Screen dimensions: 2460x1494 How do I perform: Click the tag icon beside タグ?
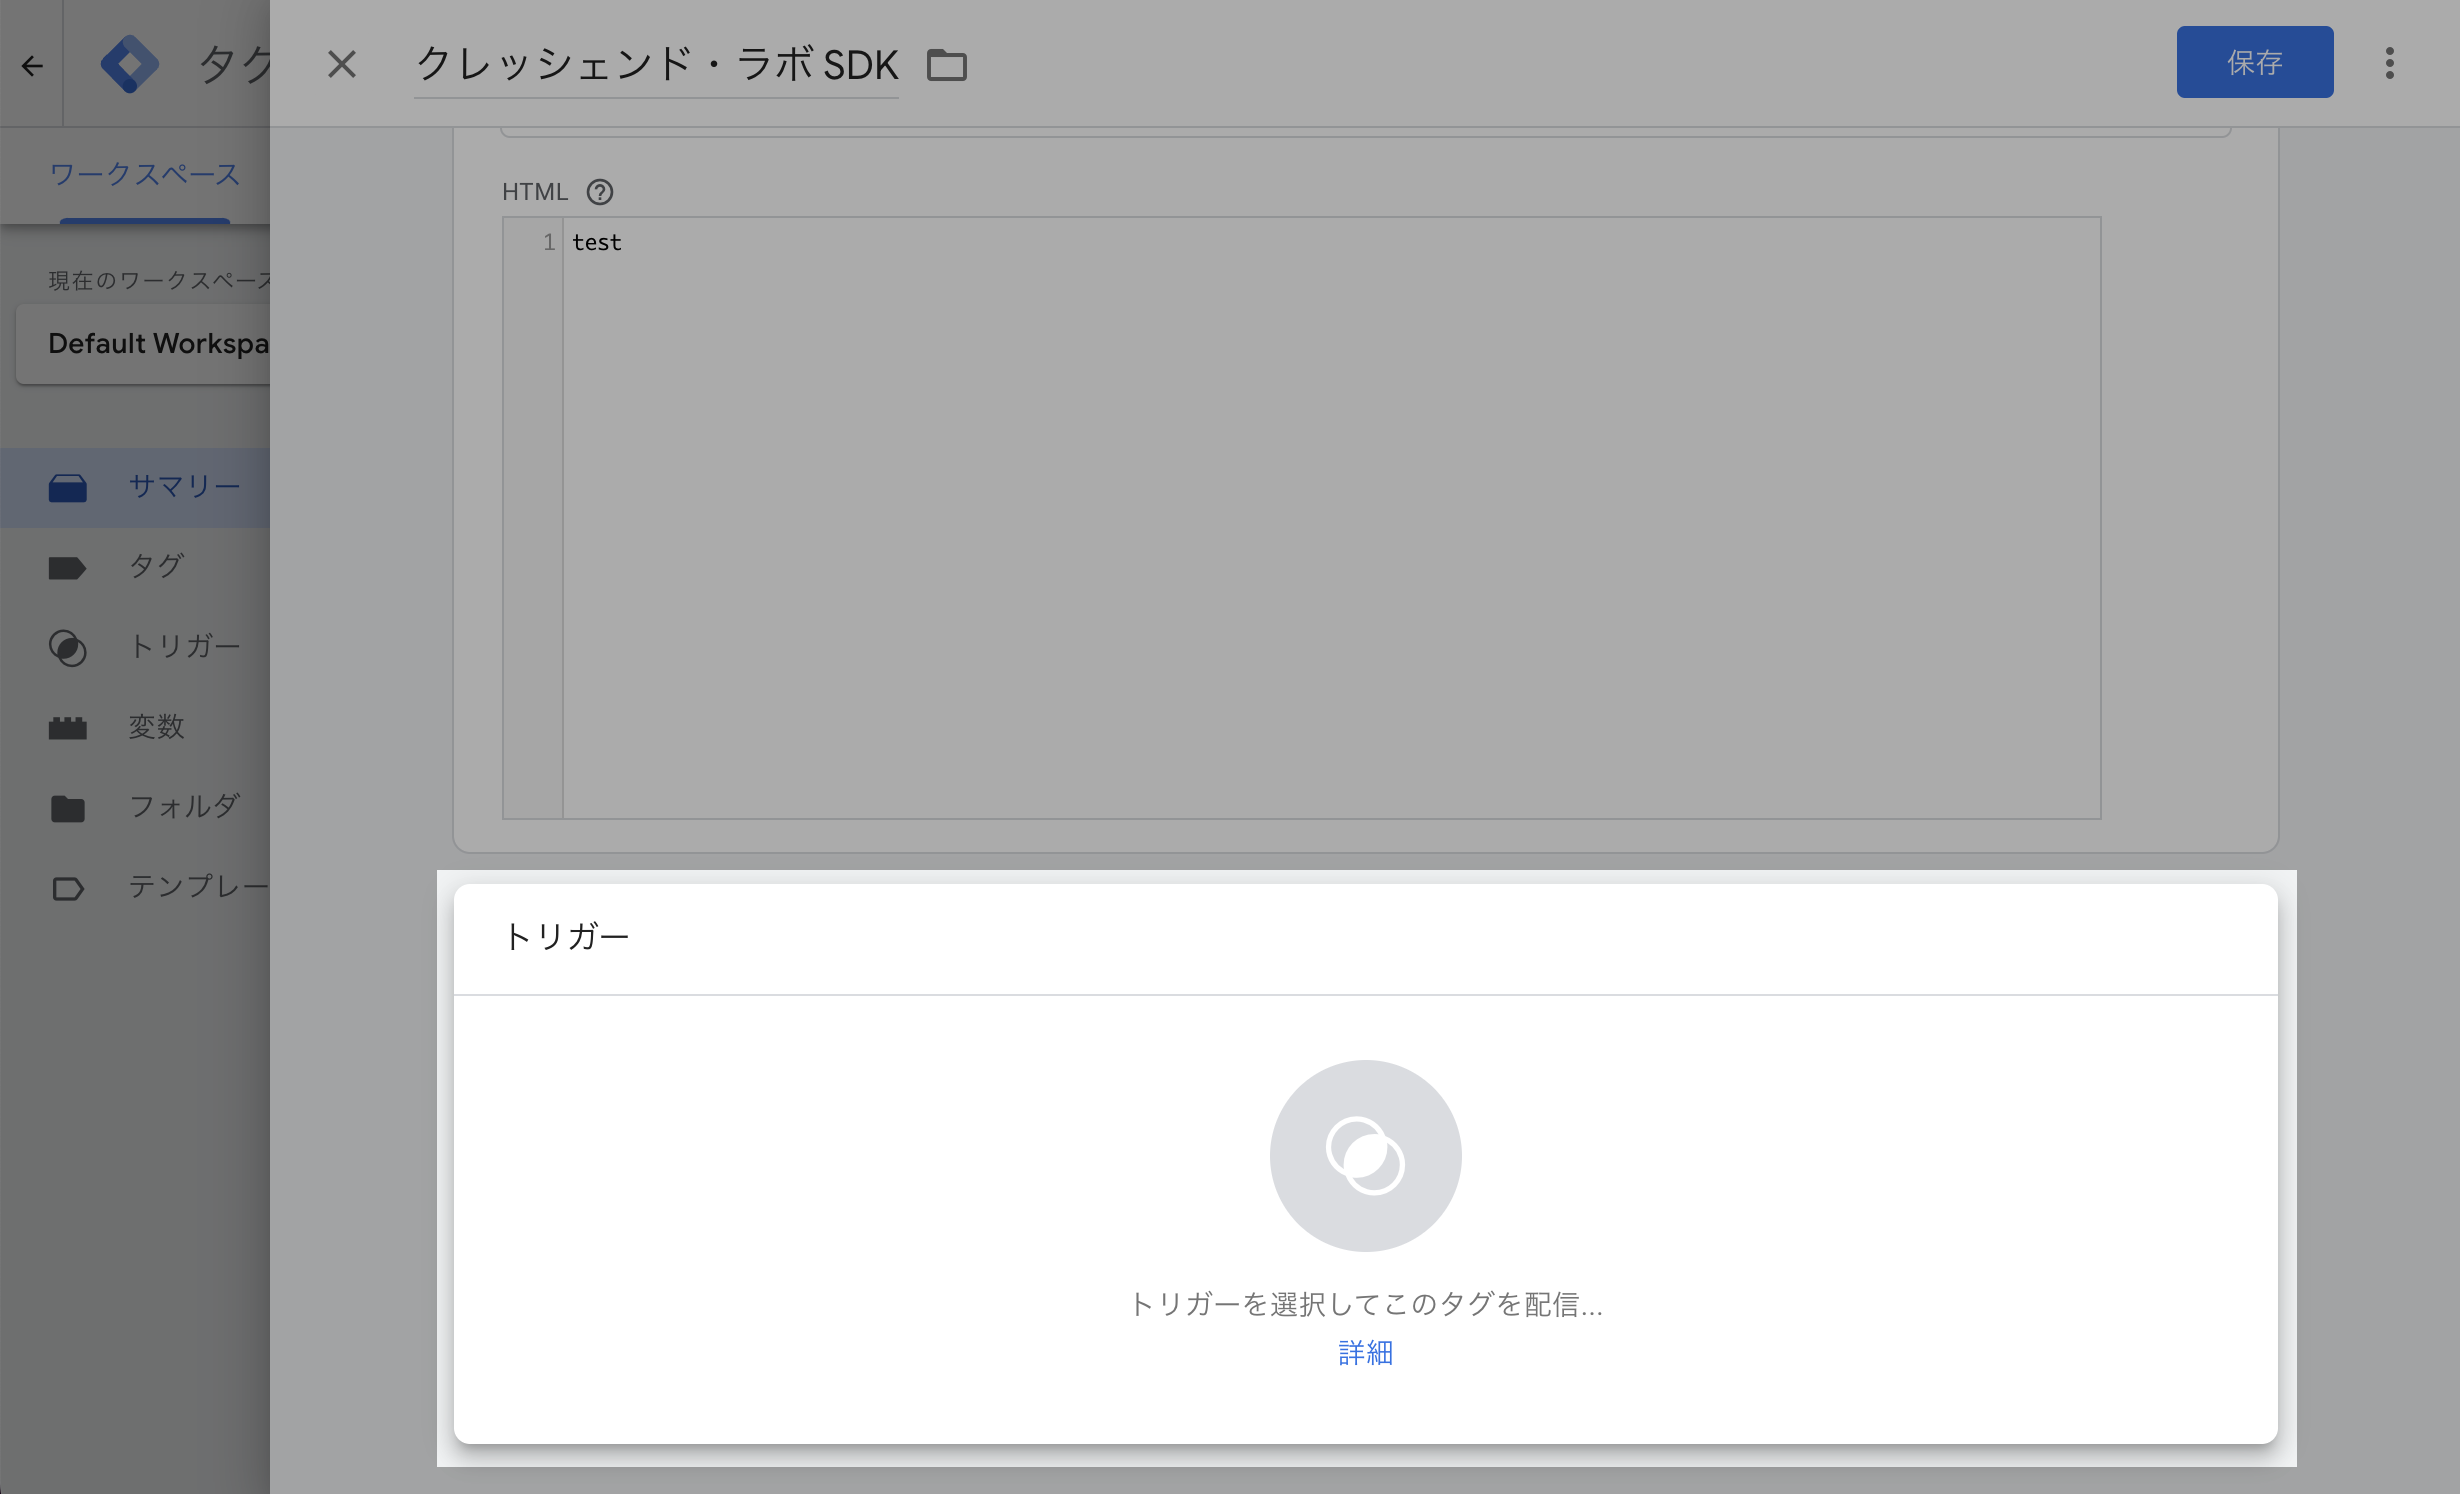(x=67, y=568)
